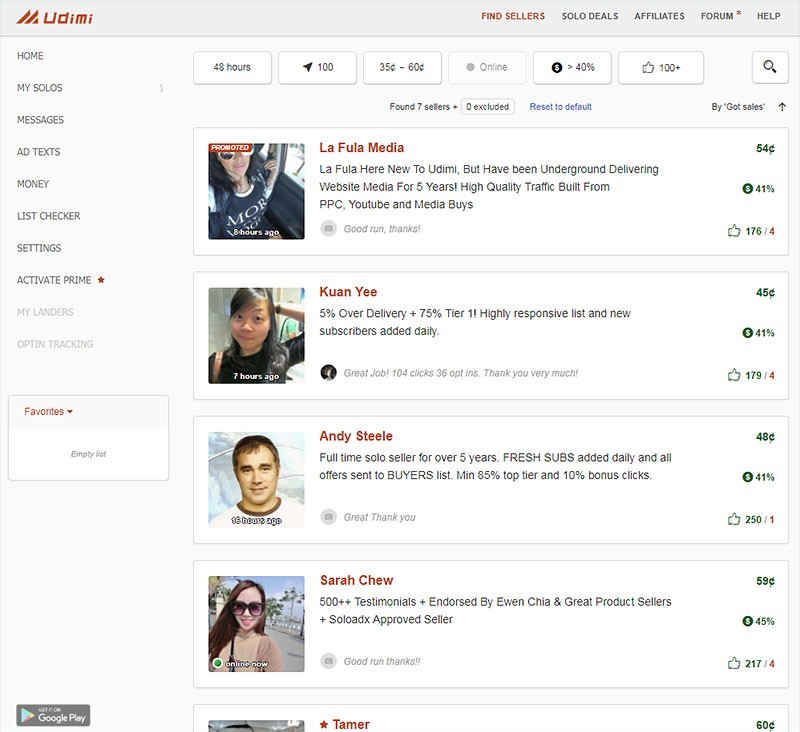Image resolution: width=800 pixels, height=732 pixels.
Task: Click reviewer avatar by 'Good run thanks!!'
Action: coord(329,661)
